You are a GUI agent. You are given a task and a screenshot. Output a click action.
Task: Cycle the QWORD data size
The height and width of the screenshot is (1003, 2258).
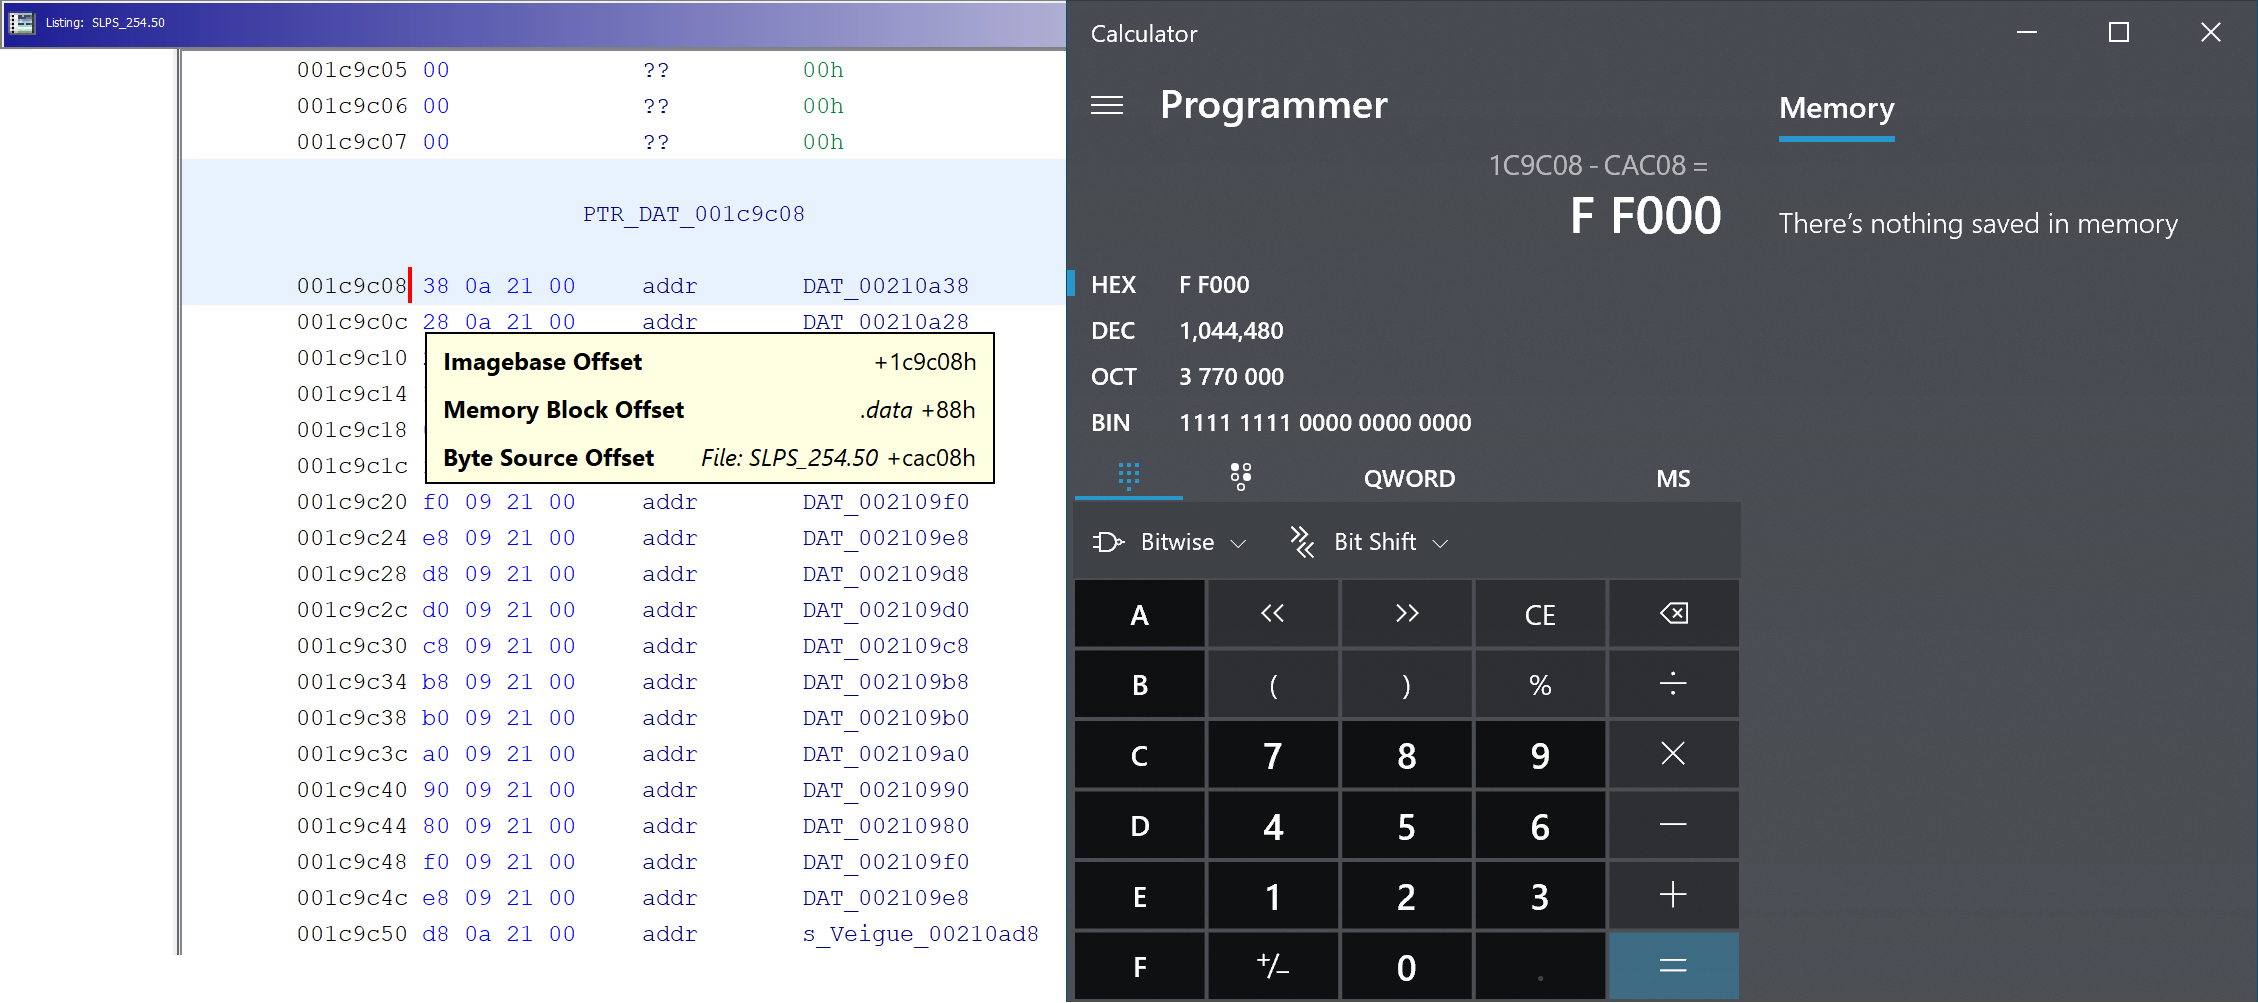click(1409, 478)
